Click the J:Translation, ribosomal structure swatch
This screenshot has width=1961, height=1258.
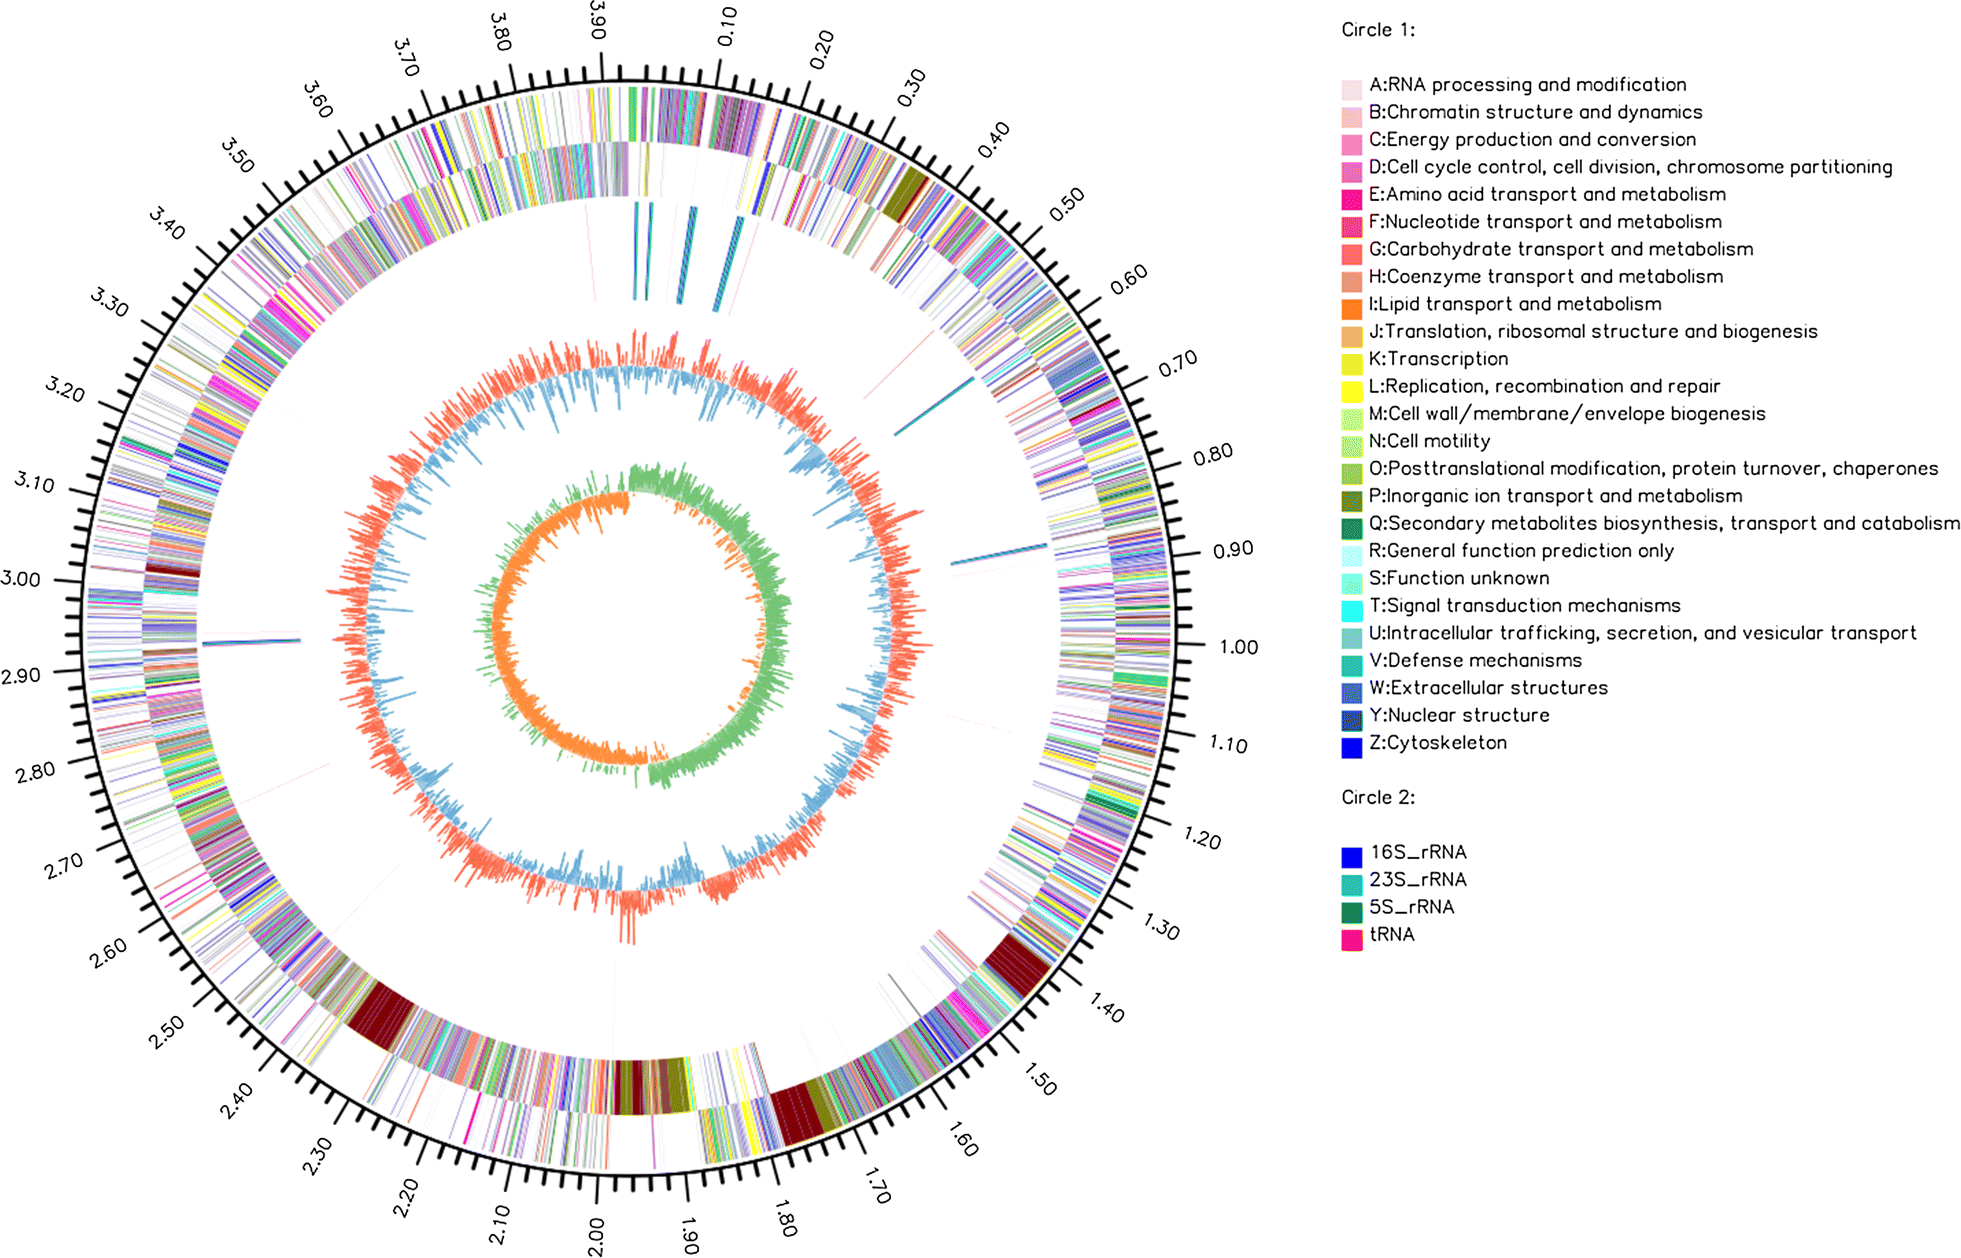pos(1351,336)
